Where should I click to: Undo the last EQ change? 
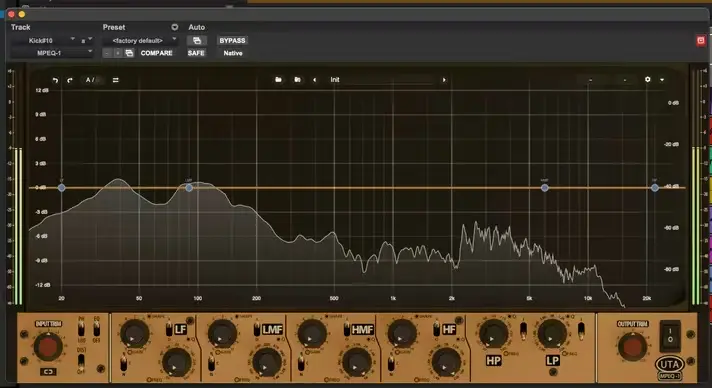tap(55, 80)
